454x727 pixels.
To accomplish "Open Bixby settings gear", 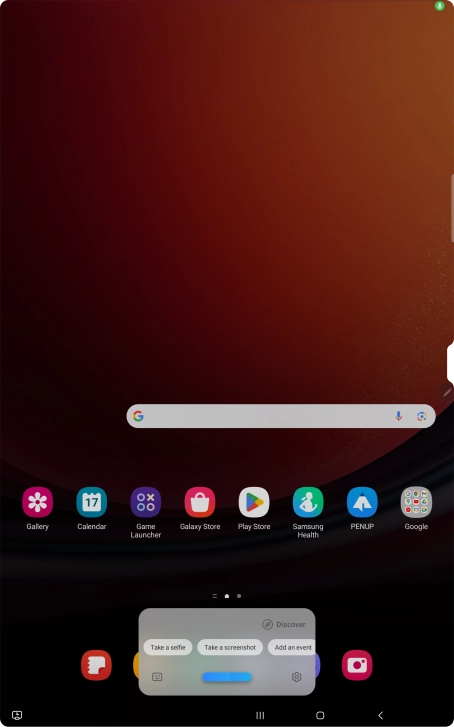I will pyautogui.click(x=297, y=677).
